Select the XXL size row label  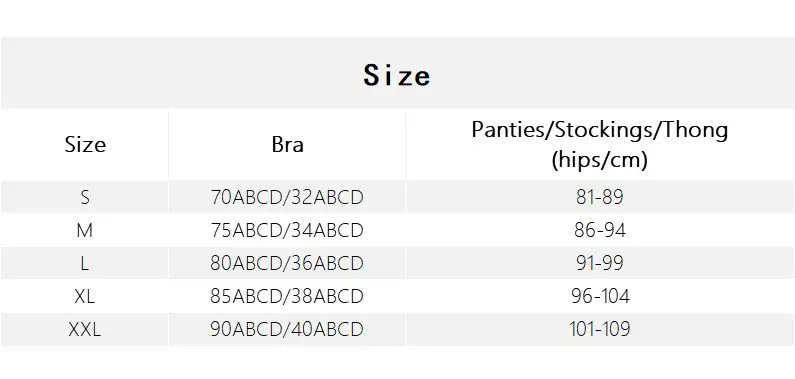[85, 329]
